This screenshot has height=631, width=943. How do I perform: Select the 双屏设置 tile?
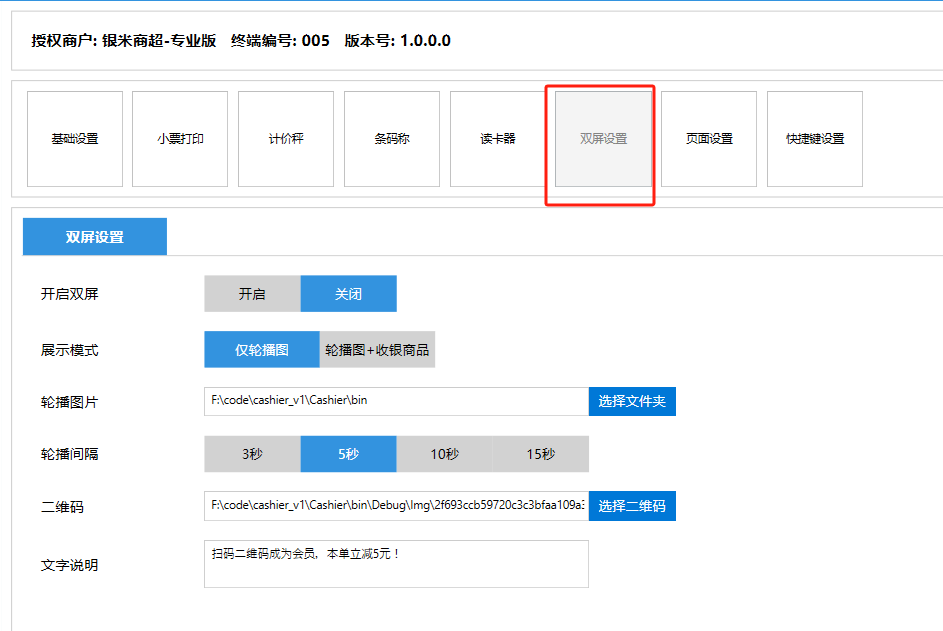(603, 139)
